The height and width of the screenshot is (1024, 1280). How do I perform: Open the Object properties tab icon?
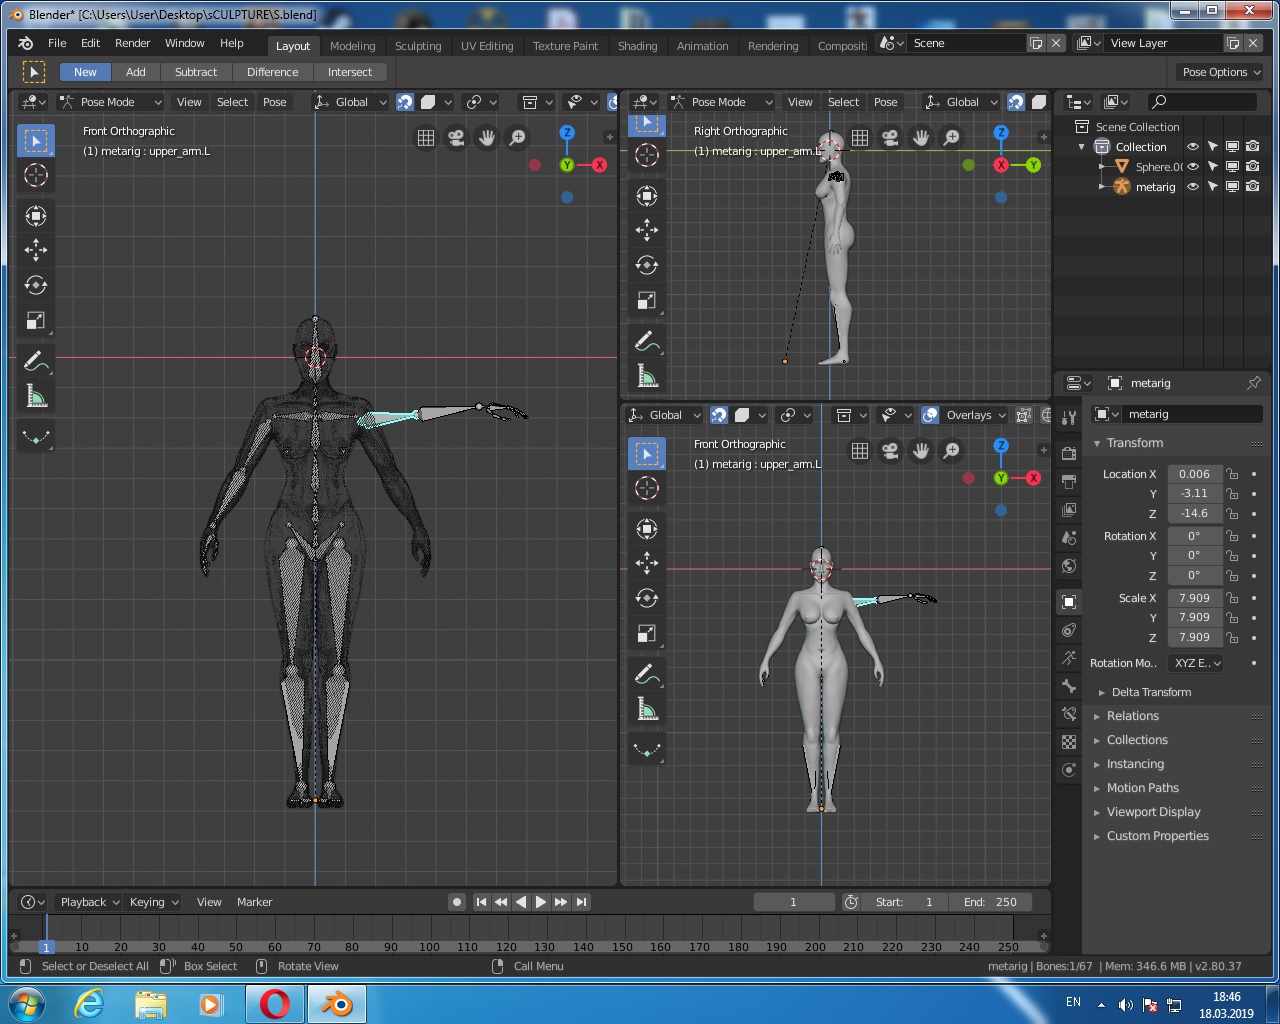(x=1069, y=602)
